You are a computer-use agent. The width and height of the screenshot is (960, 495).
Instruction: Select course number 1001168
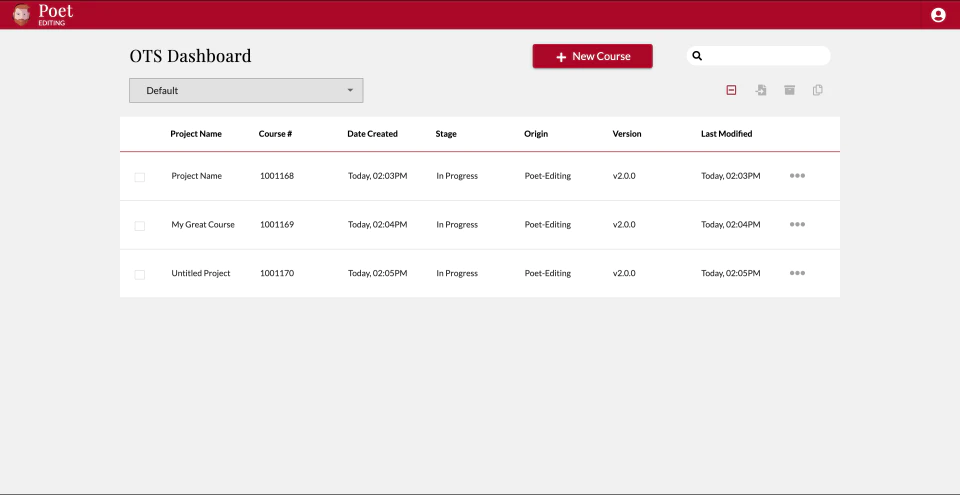[277, 176]
